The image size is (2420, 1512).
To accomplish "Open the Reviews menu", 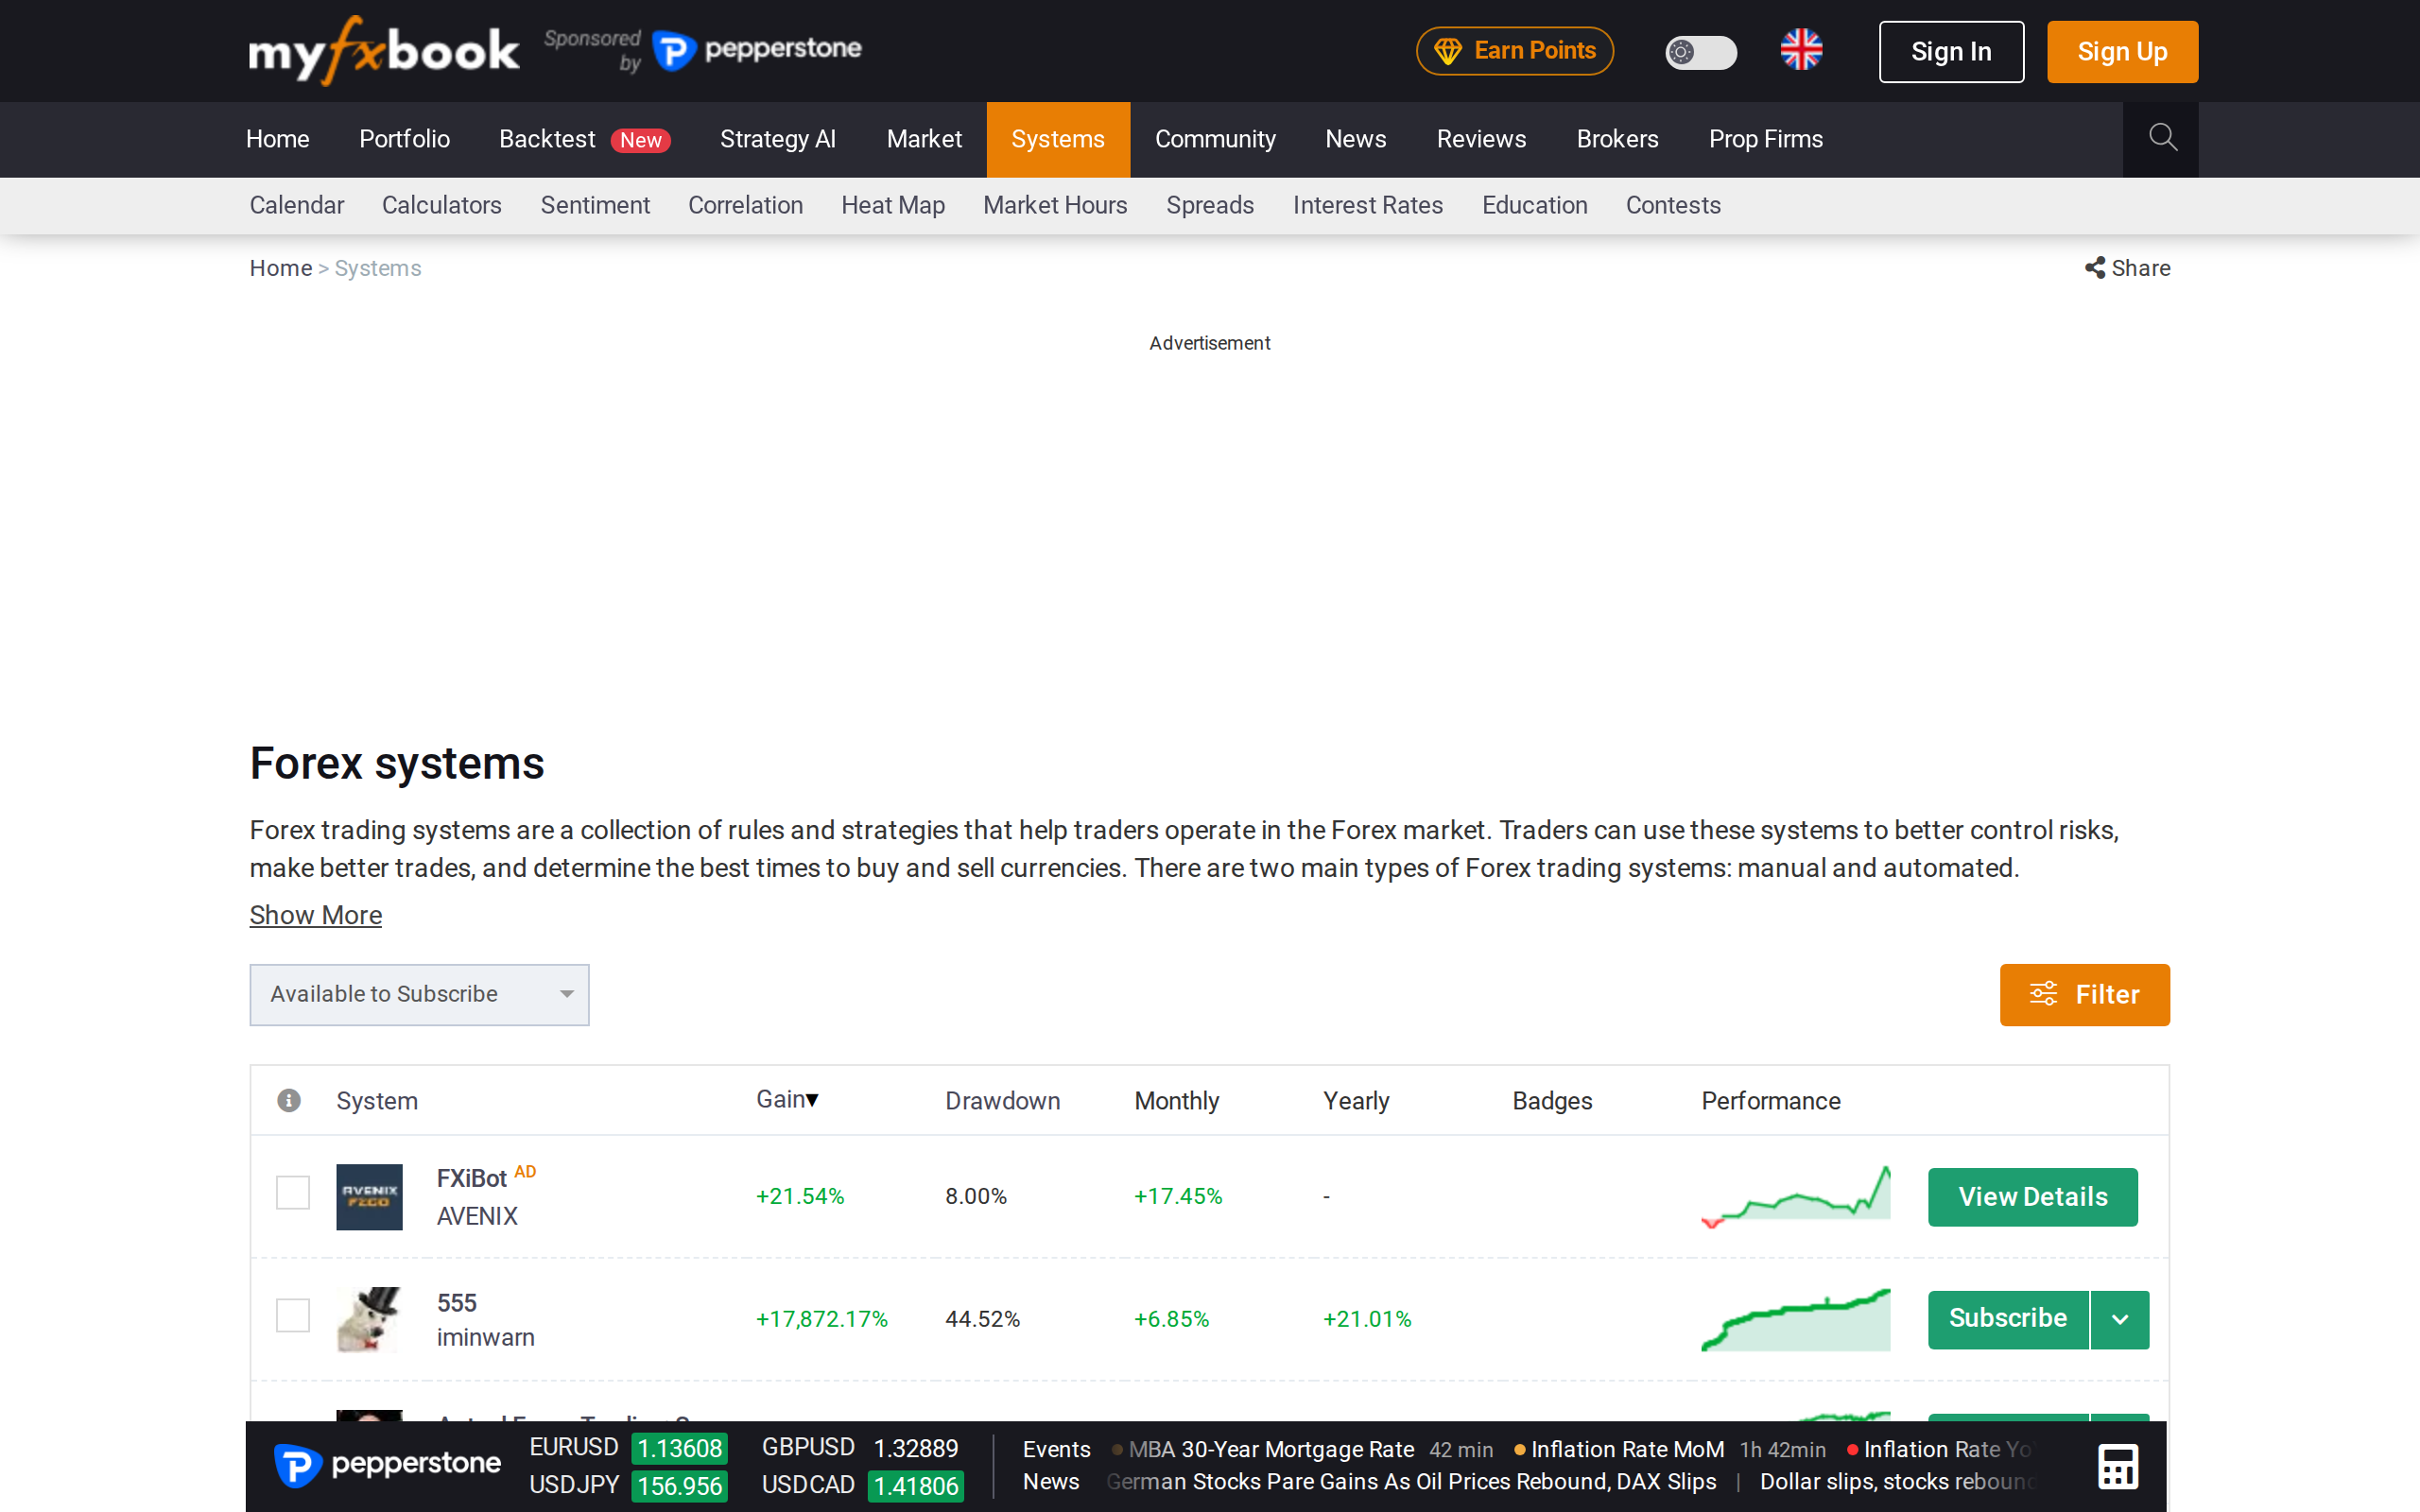I will tap(1481, 139).
